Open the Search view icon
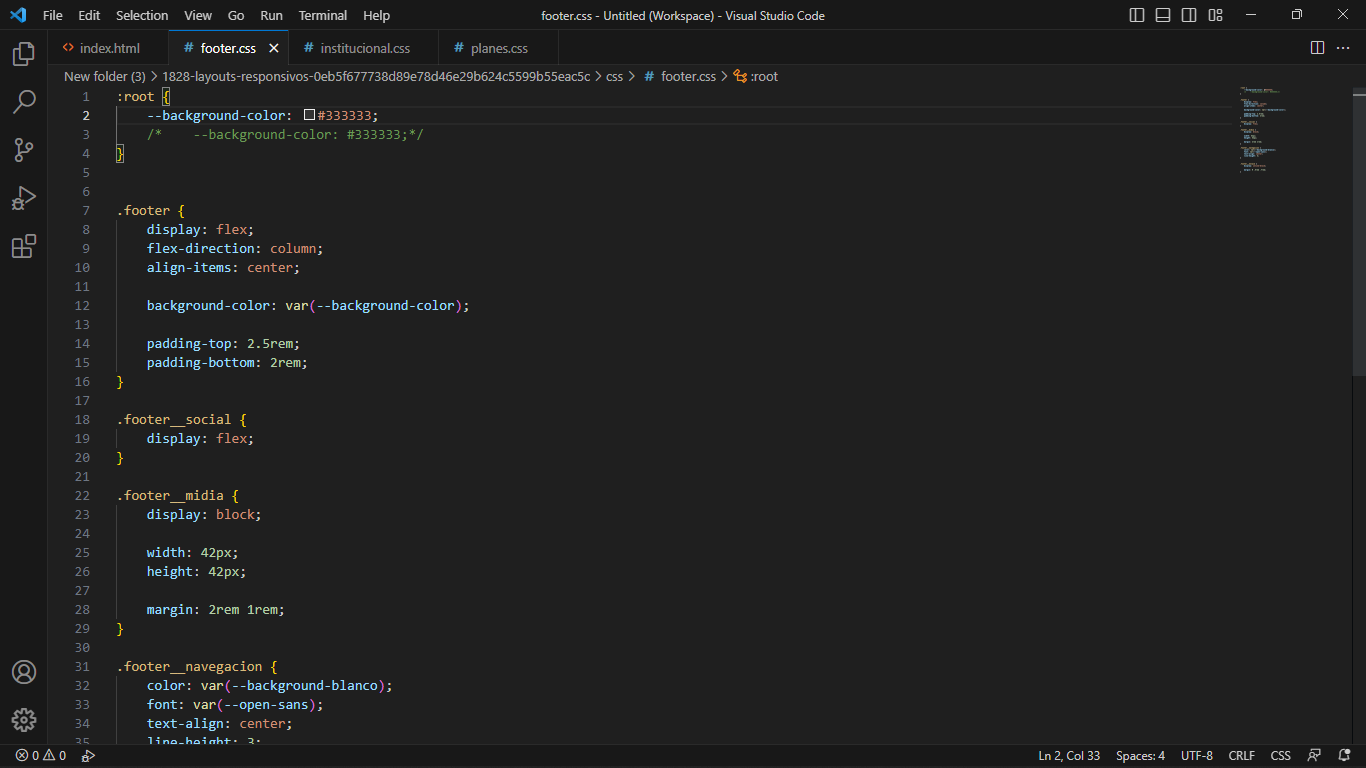 (x=24, y=101)
